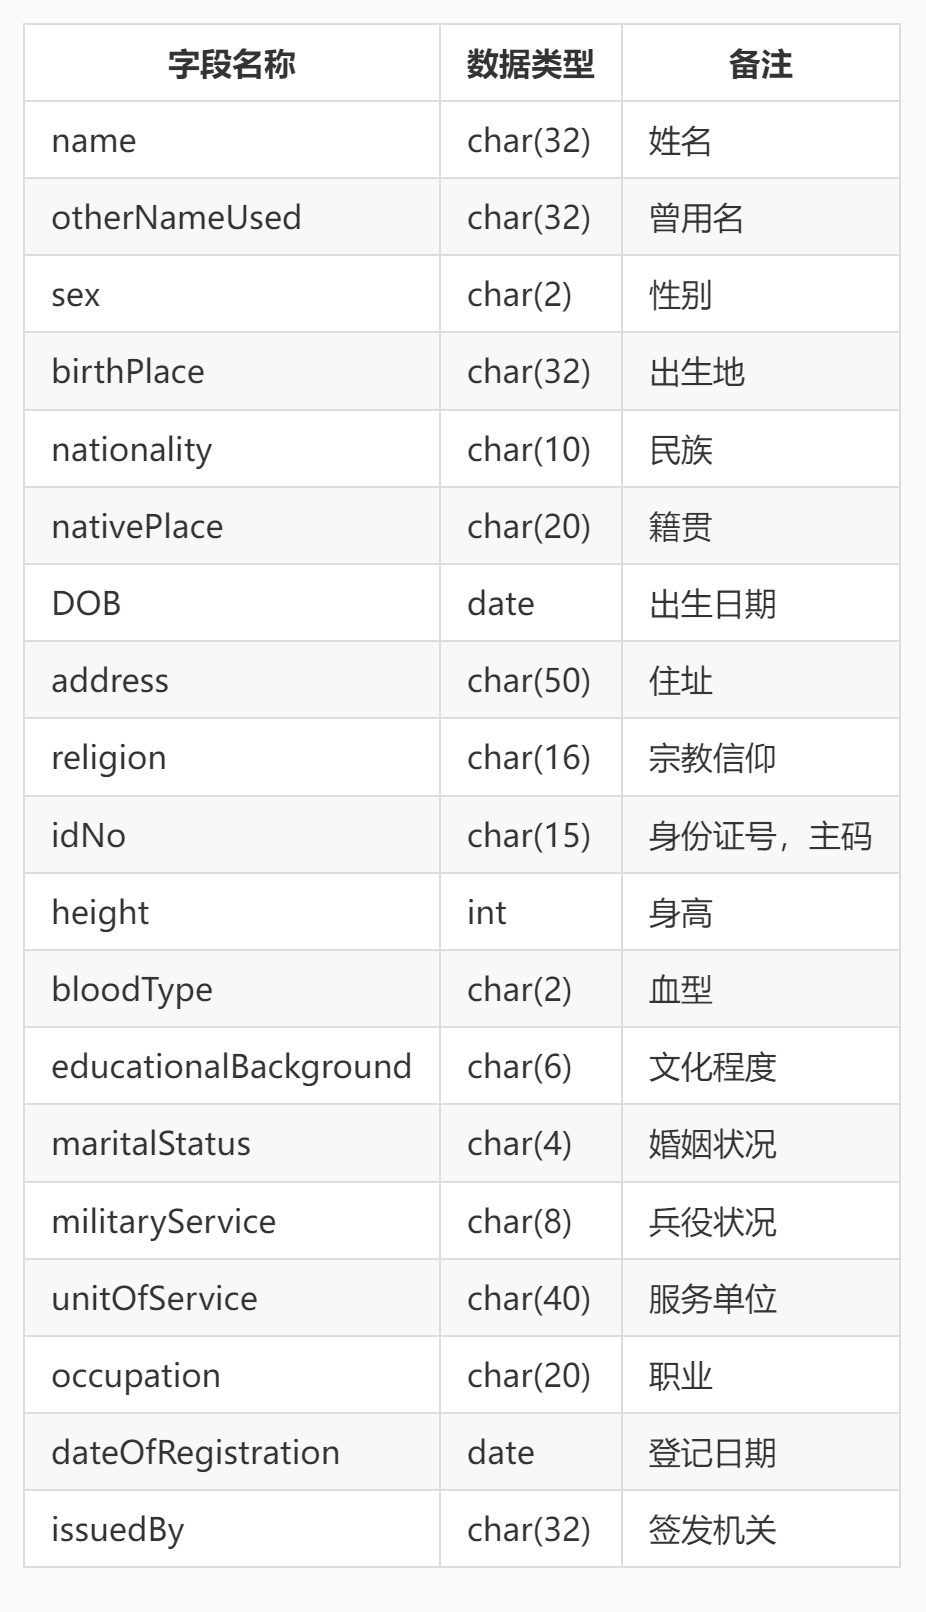Viewport: 926px width, 1612px height.
Task: Select the int data type cell
Action: (487, 913)
